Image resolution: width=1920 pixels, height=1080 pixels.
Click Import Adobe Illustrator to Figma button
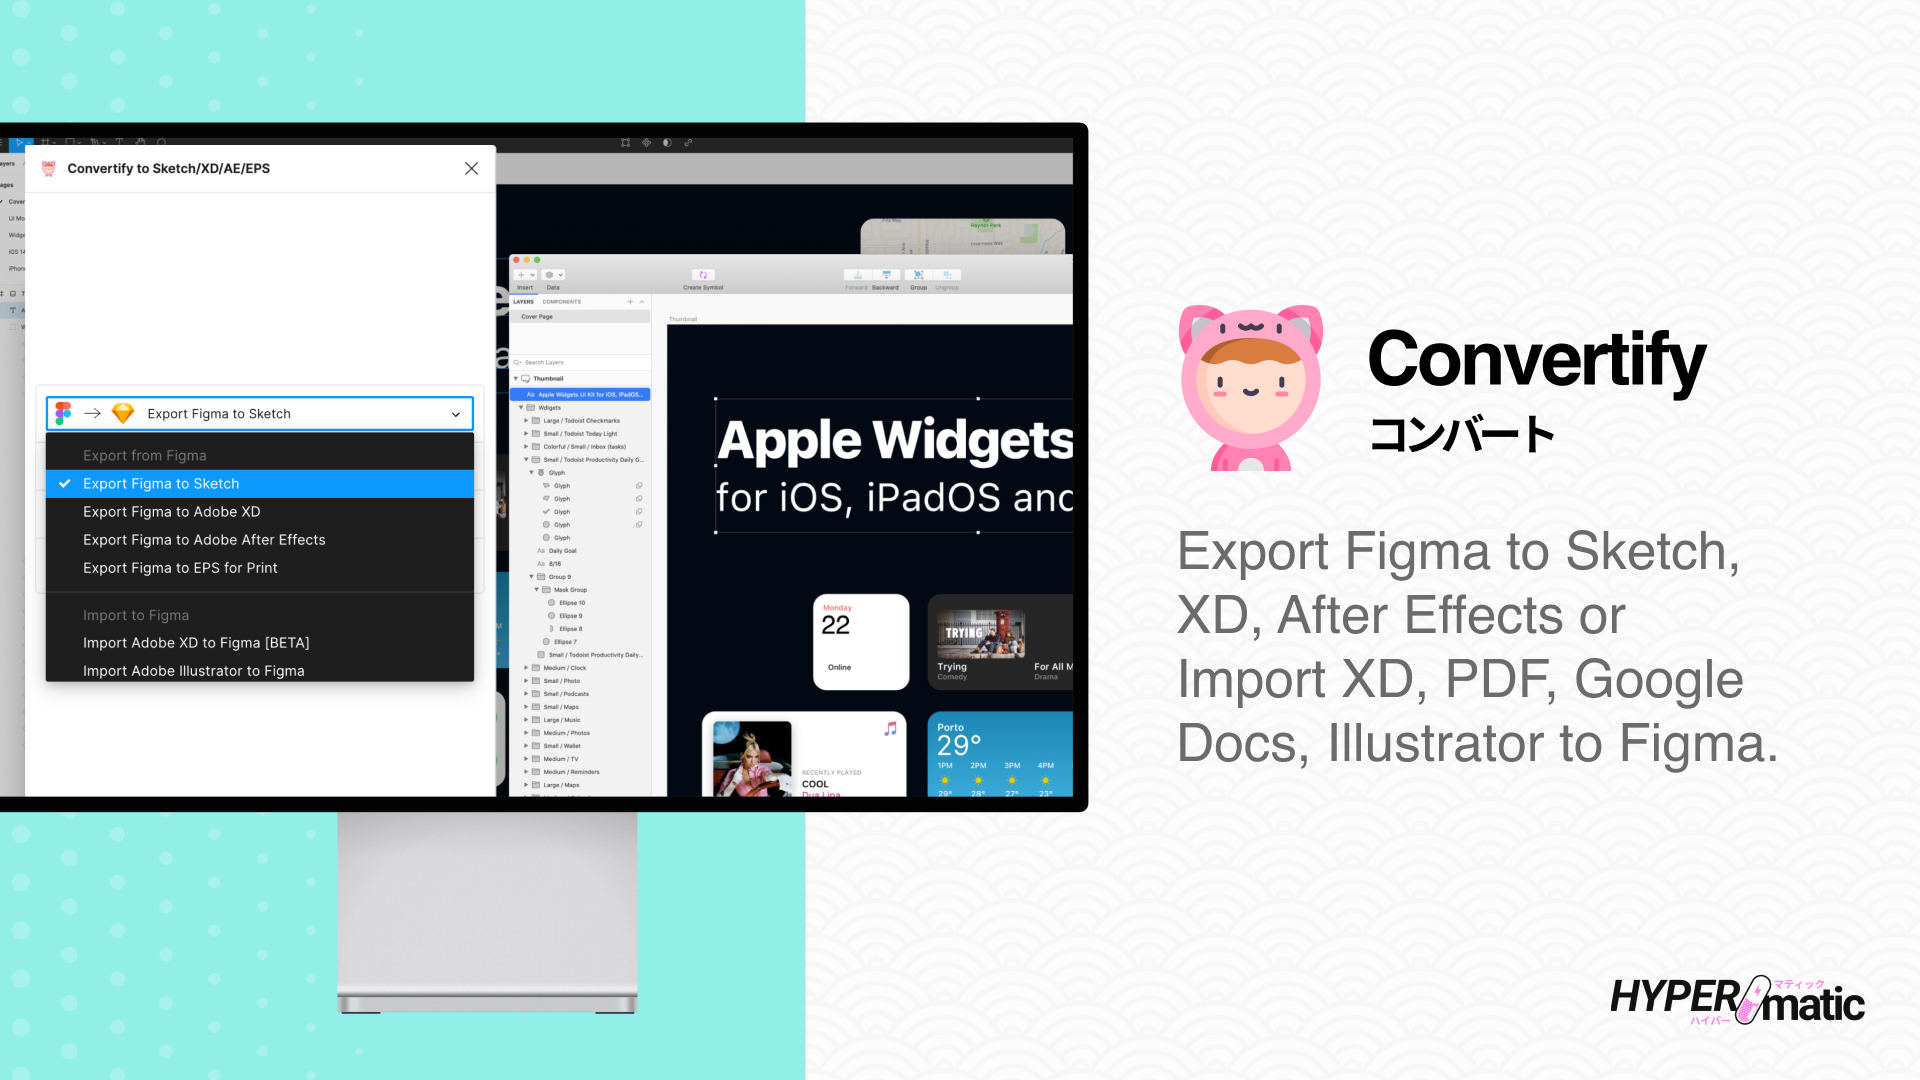(x=193, y=670)
